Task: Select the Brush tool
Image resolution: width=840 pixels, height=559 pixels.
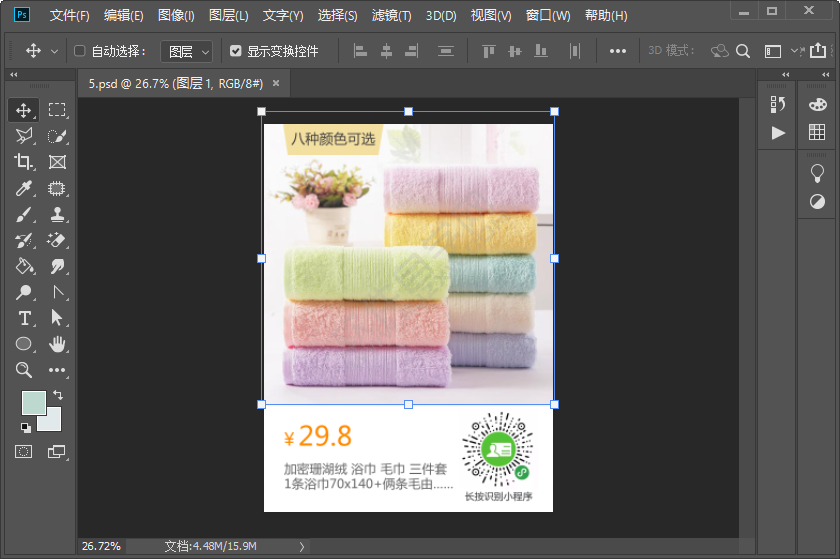Action: [24, 214]
